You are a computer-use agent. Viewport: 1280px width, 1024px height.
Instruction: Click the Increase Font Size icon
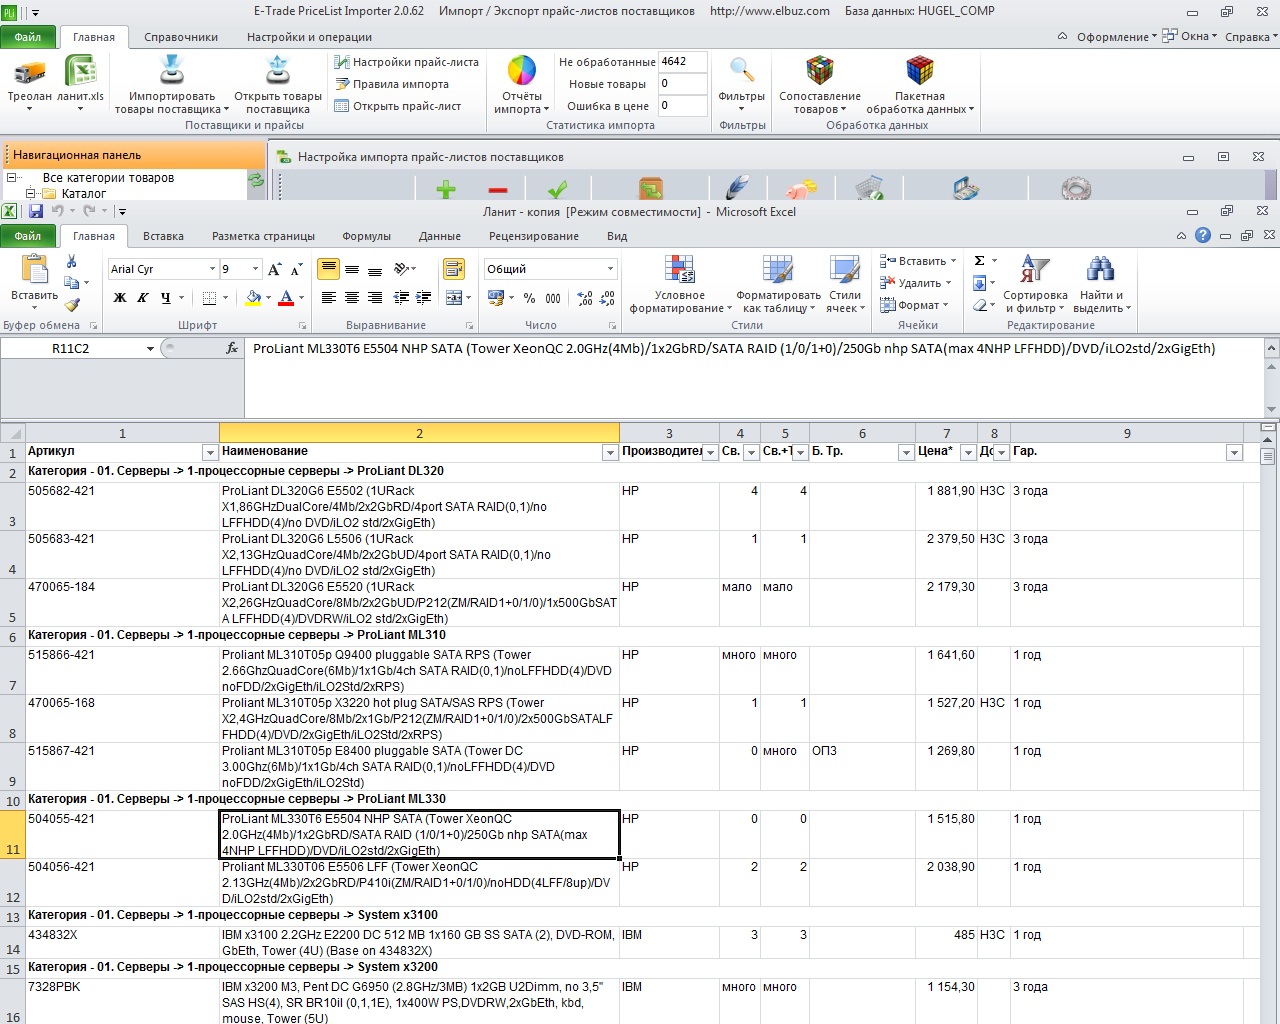pyautogui.click(x=275, y=269)
